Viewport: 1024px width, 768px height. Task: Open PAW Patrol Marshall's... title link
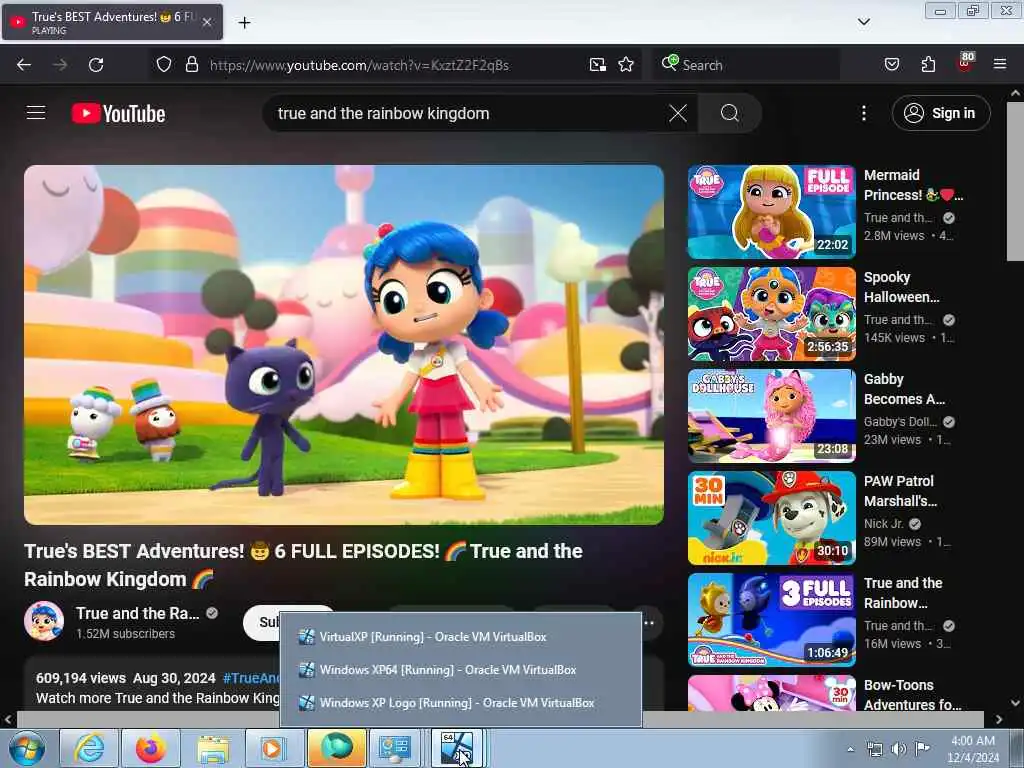tap(901, 491)
